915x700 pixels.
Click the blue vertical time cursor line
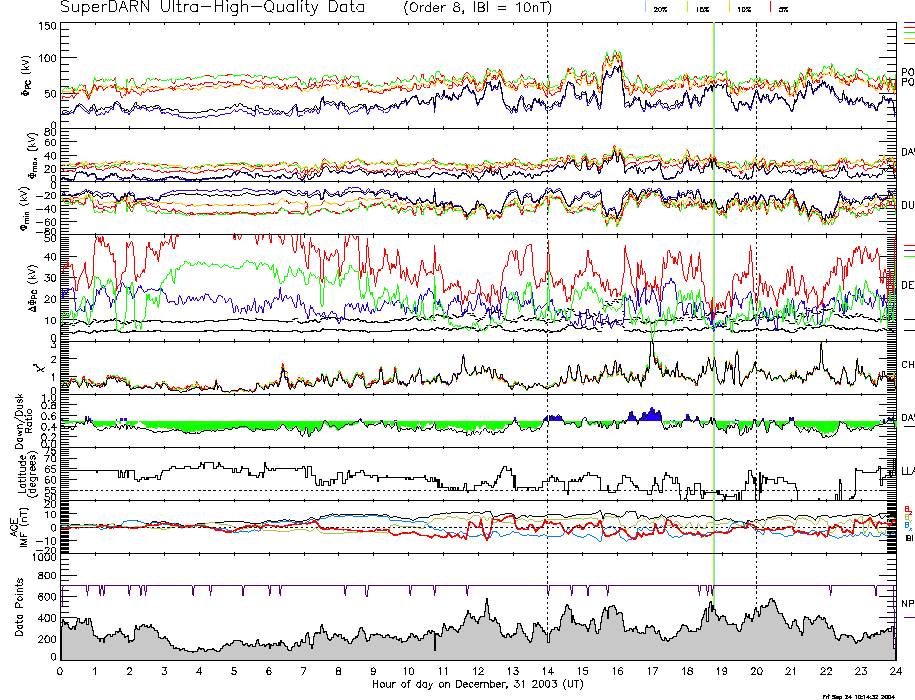(x=713, y=300)
